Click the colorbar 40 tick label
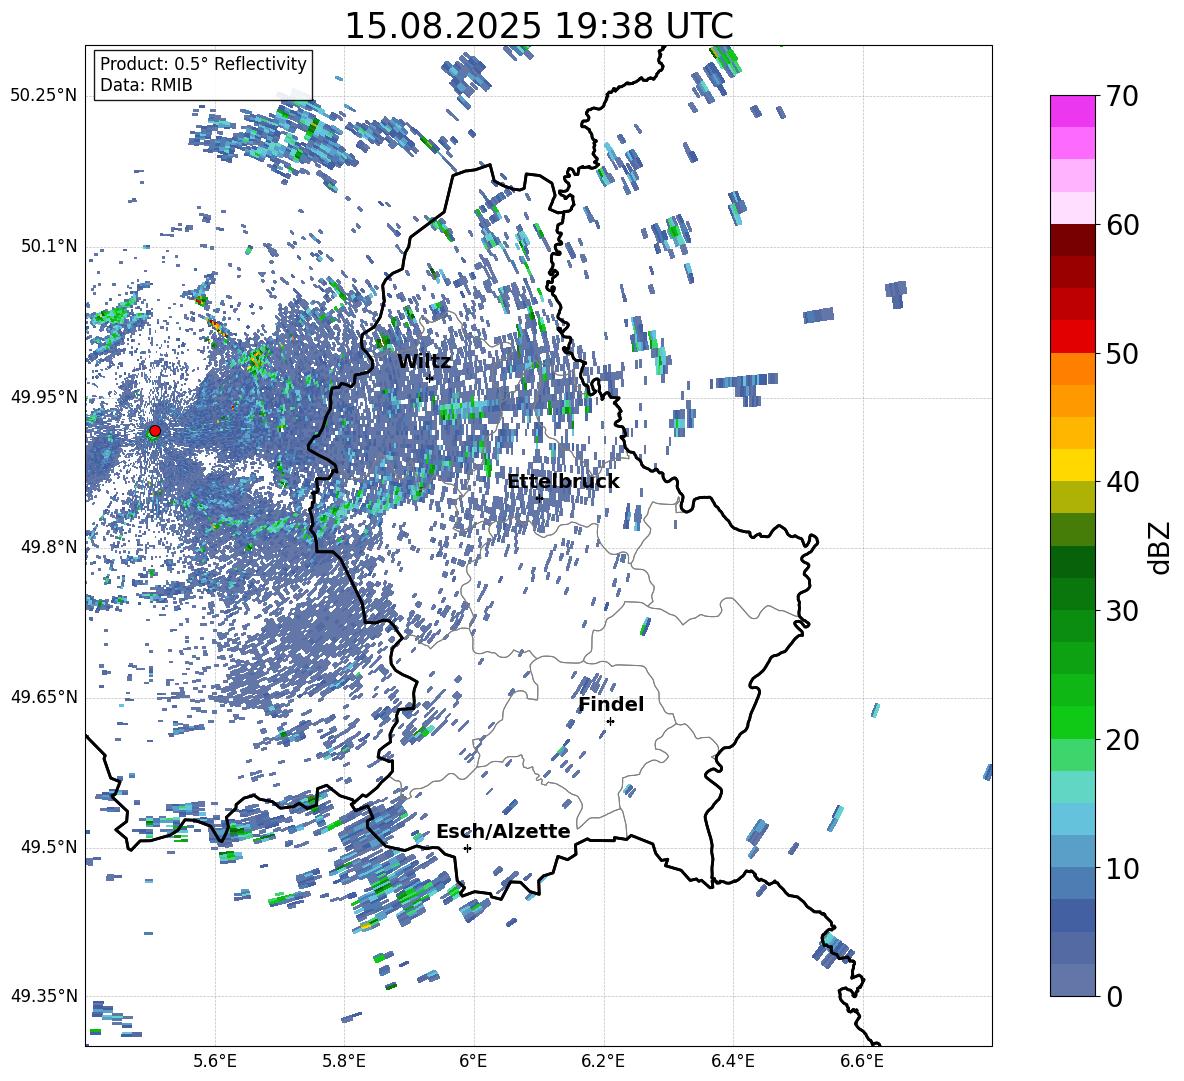Screen dimensions: 1184x1081 click(1122, 482)
